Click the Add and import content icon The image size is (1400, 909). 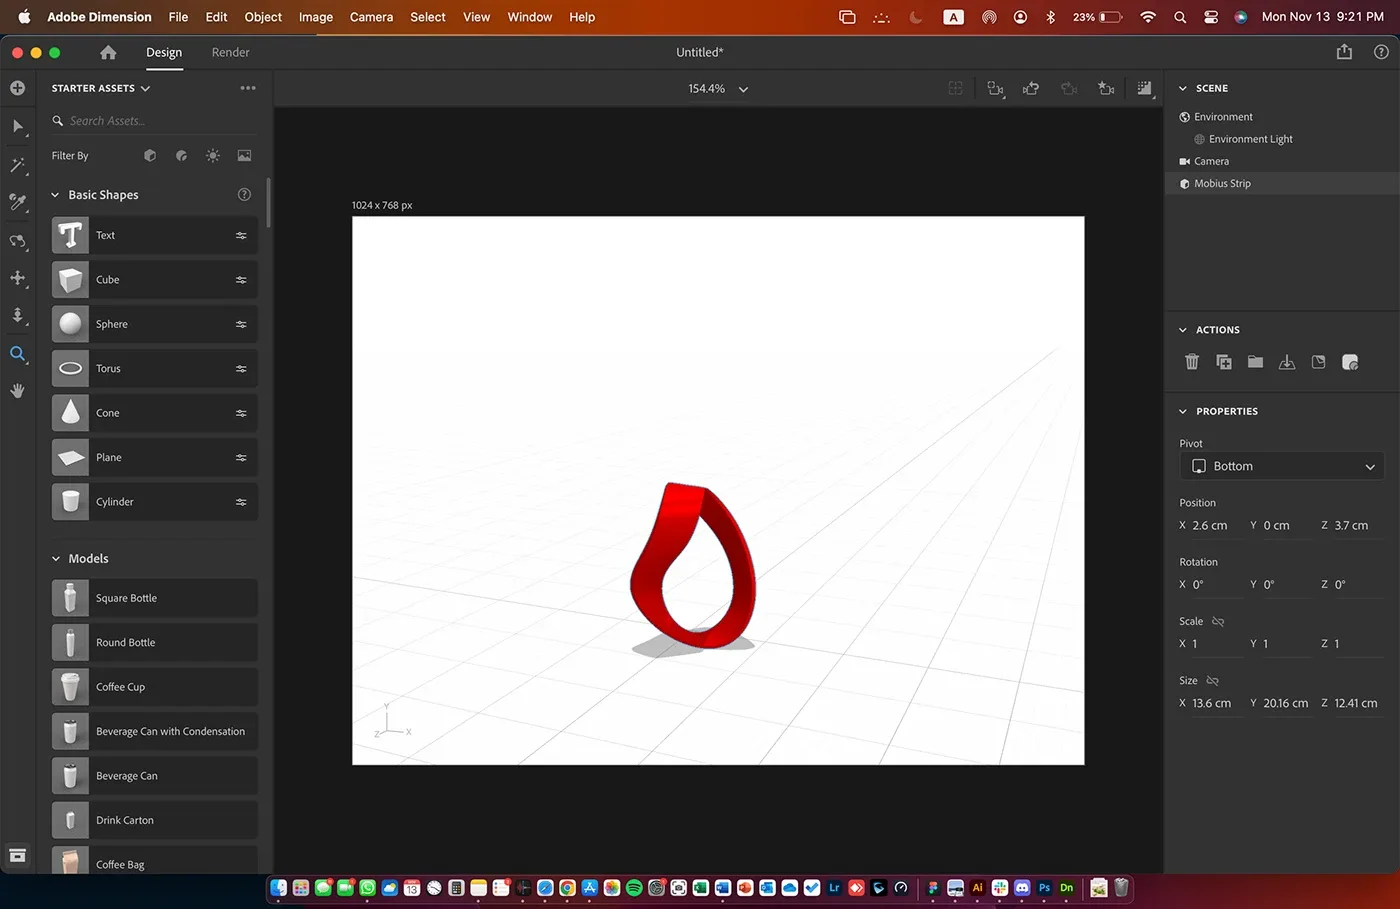point(17,88)
